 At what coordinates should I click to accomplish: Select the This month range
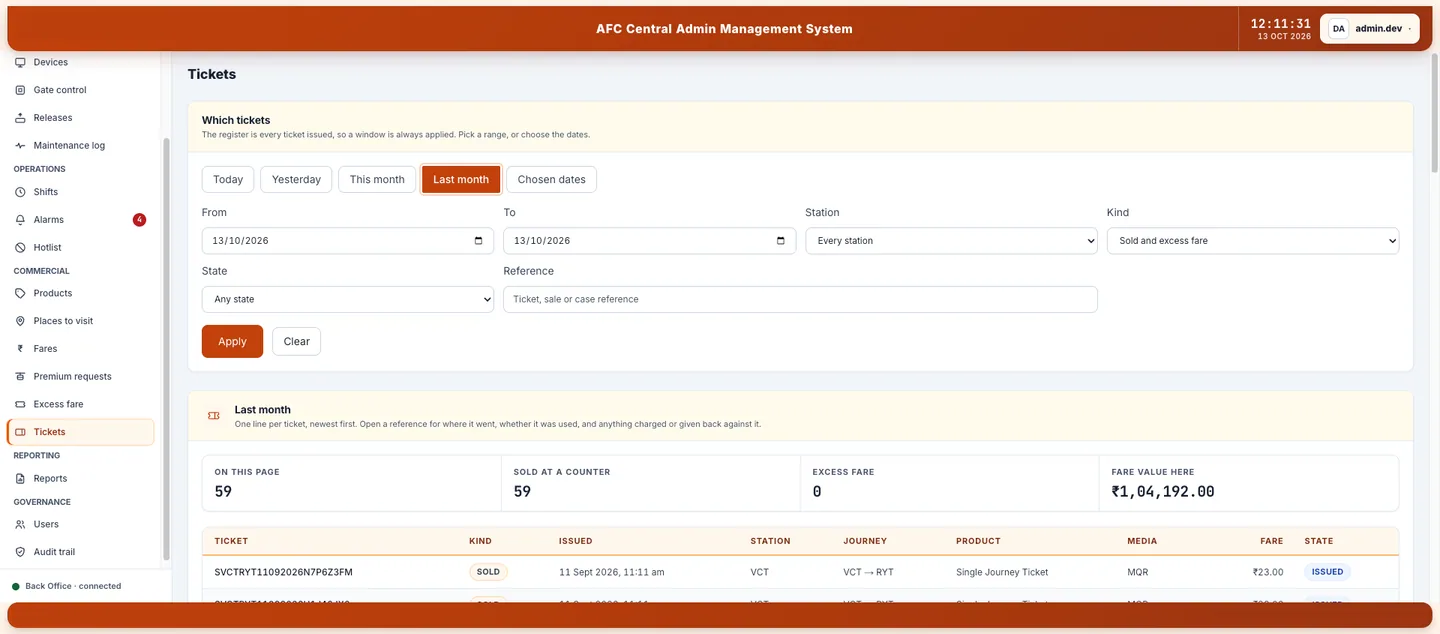coord(377,179)
